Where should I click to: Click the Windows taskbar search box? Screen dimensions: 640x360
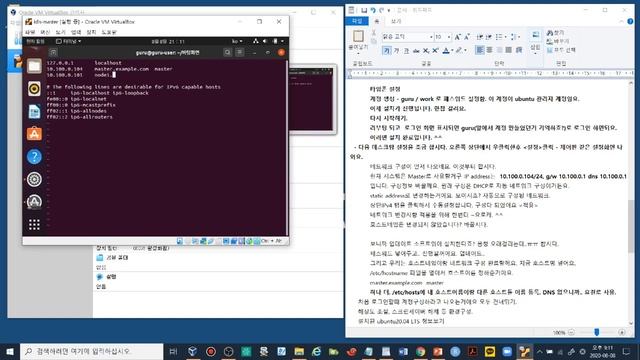tap(91, 351)
